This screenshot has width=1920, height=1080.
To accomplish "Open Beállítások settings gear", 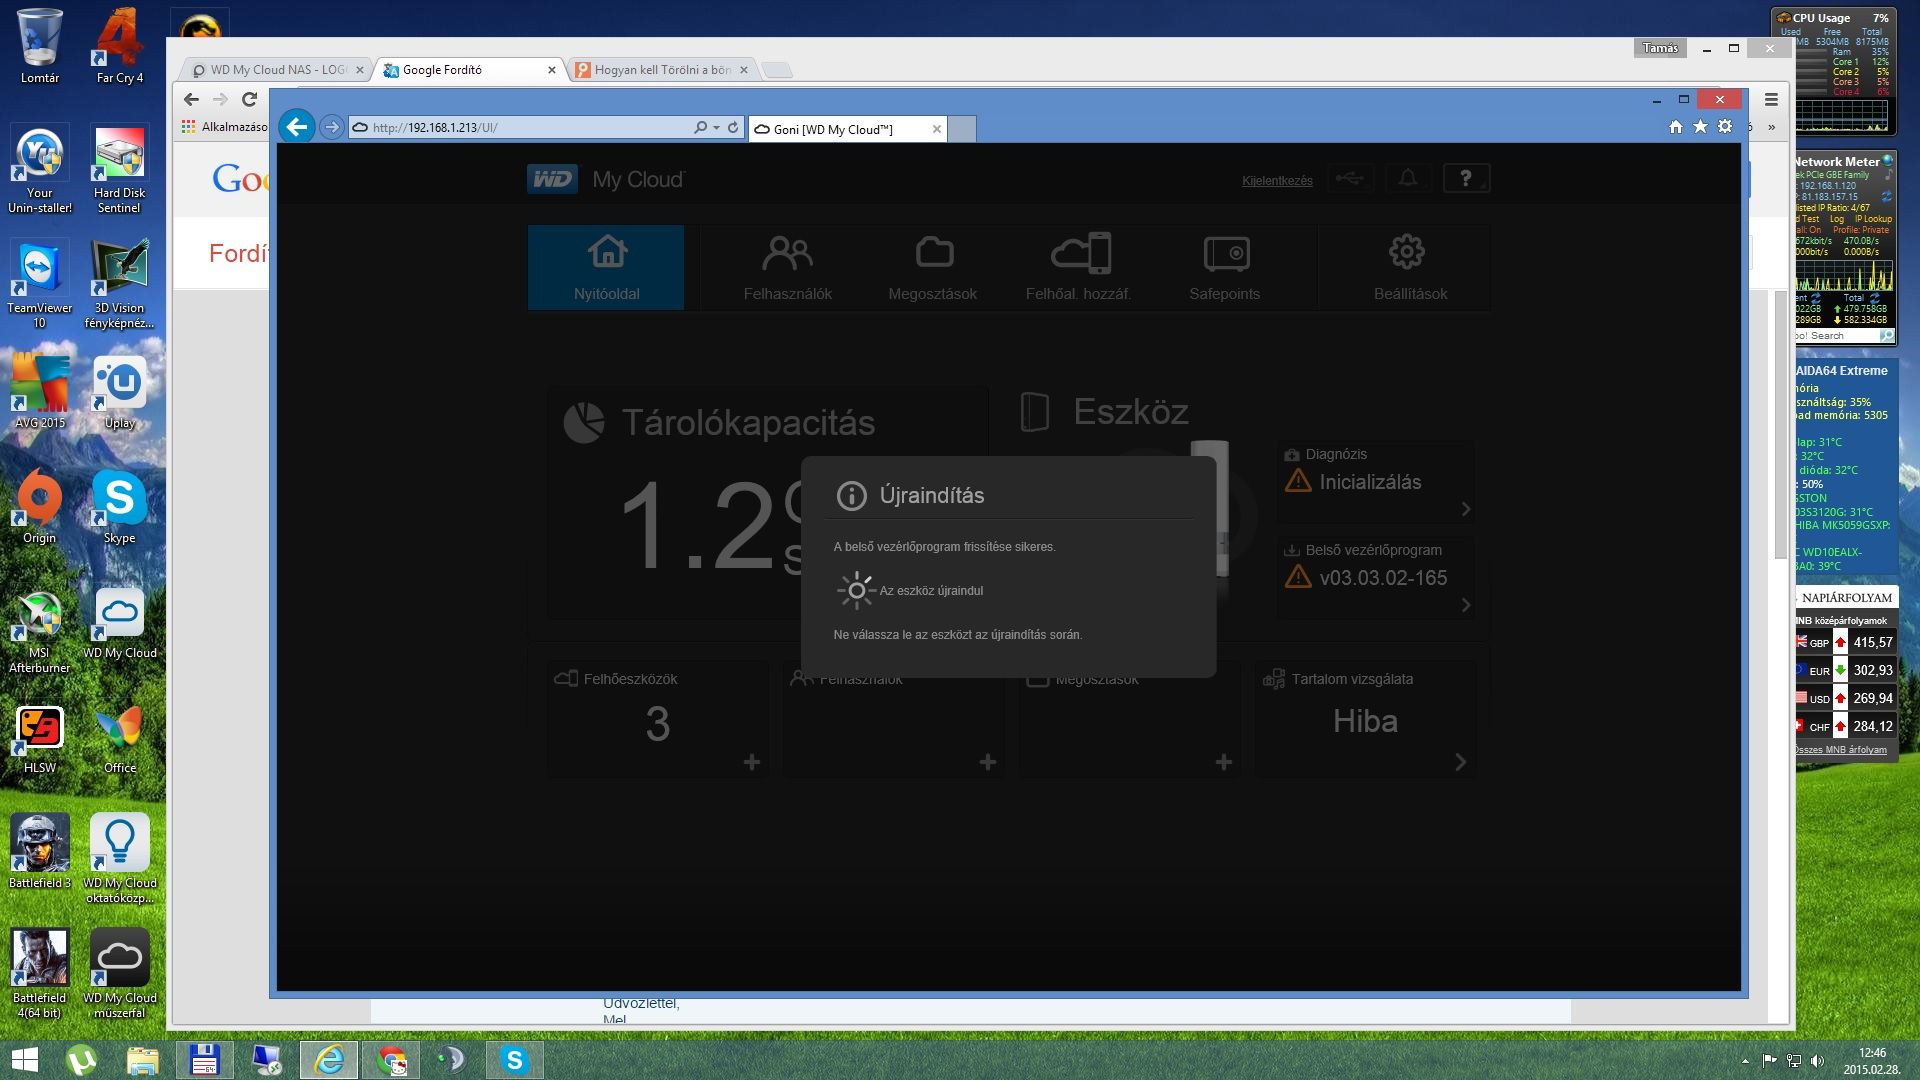I will [x=1409, y=266].
